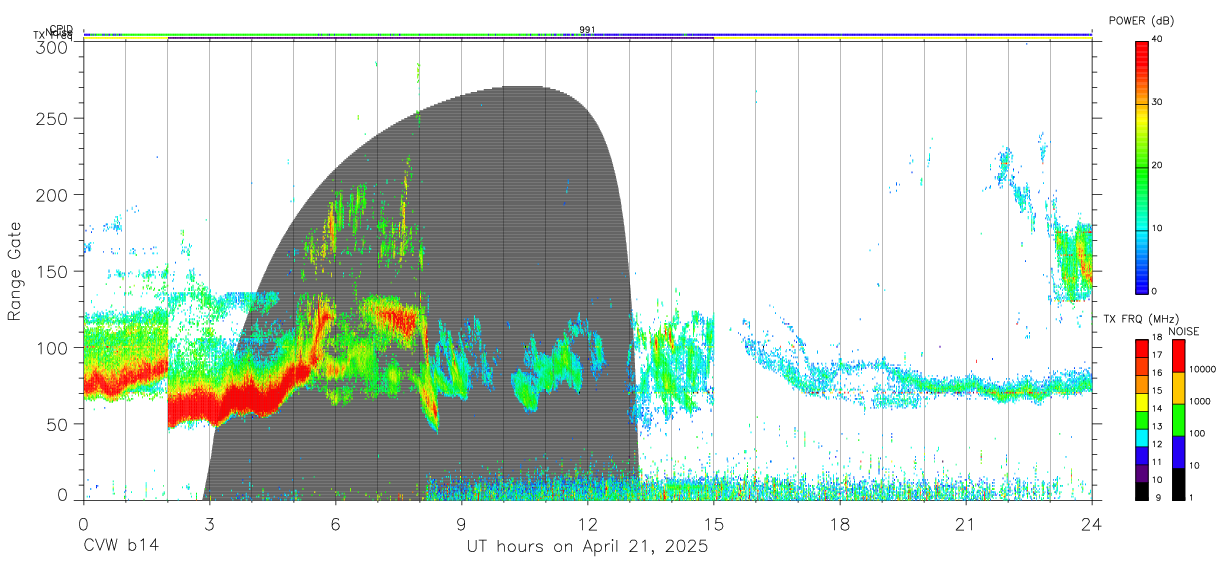Click the 15 tick on UT hours axis
Viewport: 1228px width, 567px height.
714,524
